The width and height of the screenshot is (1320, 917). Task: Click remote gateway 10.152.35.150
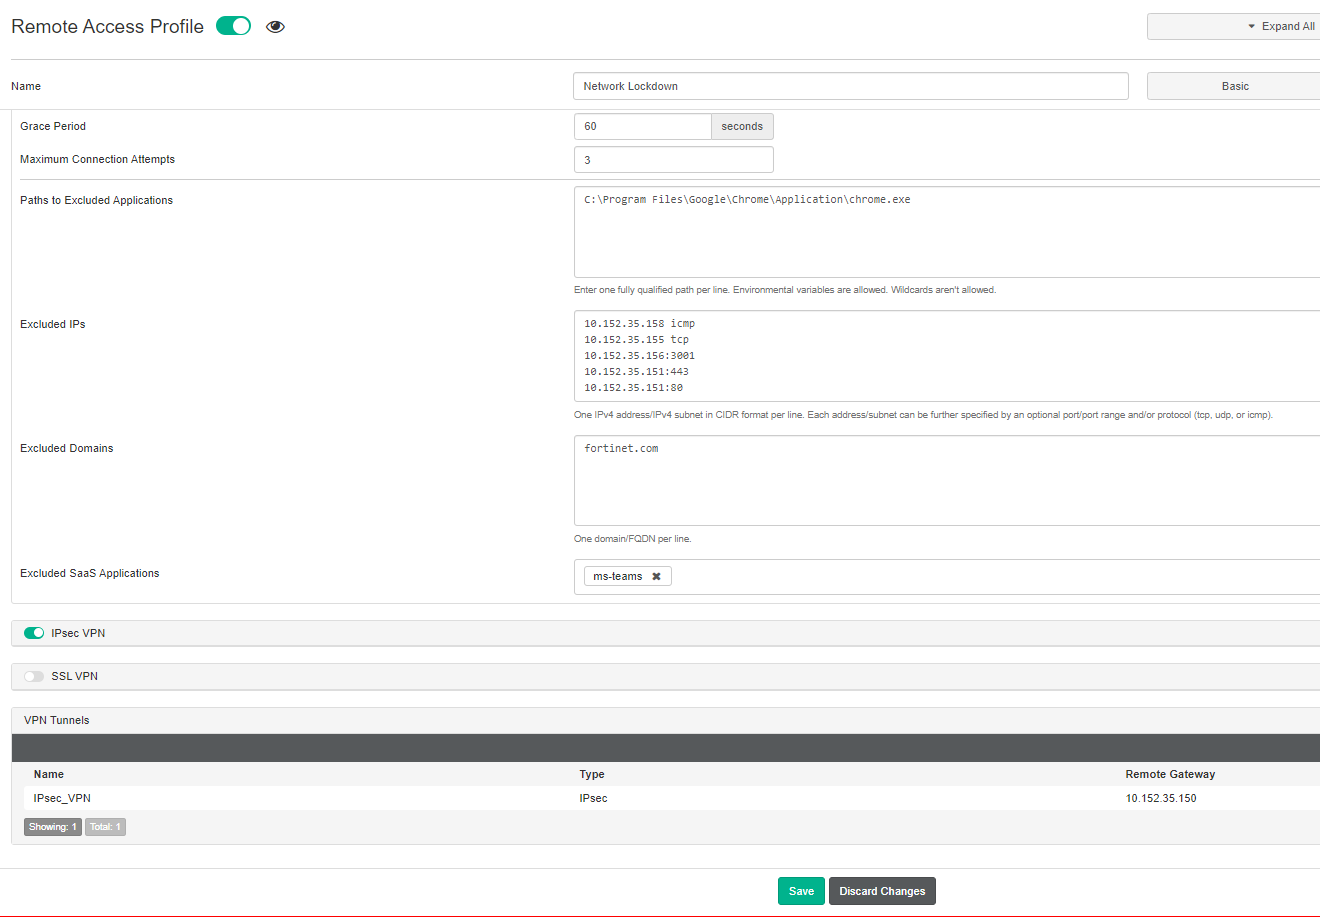coord(1161,798)
